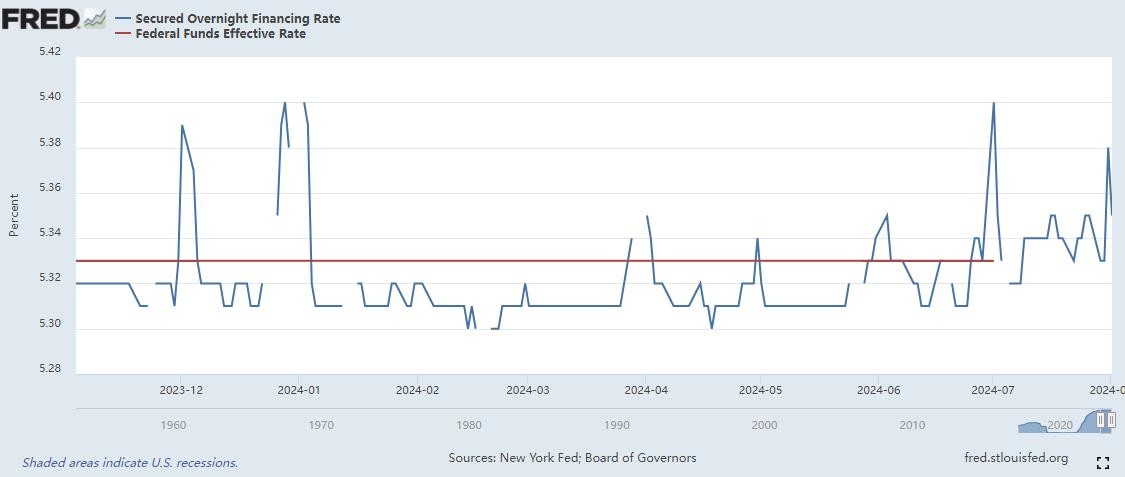Open the fred.stlouisfed.org link

click(1013, 458)
